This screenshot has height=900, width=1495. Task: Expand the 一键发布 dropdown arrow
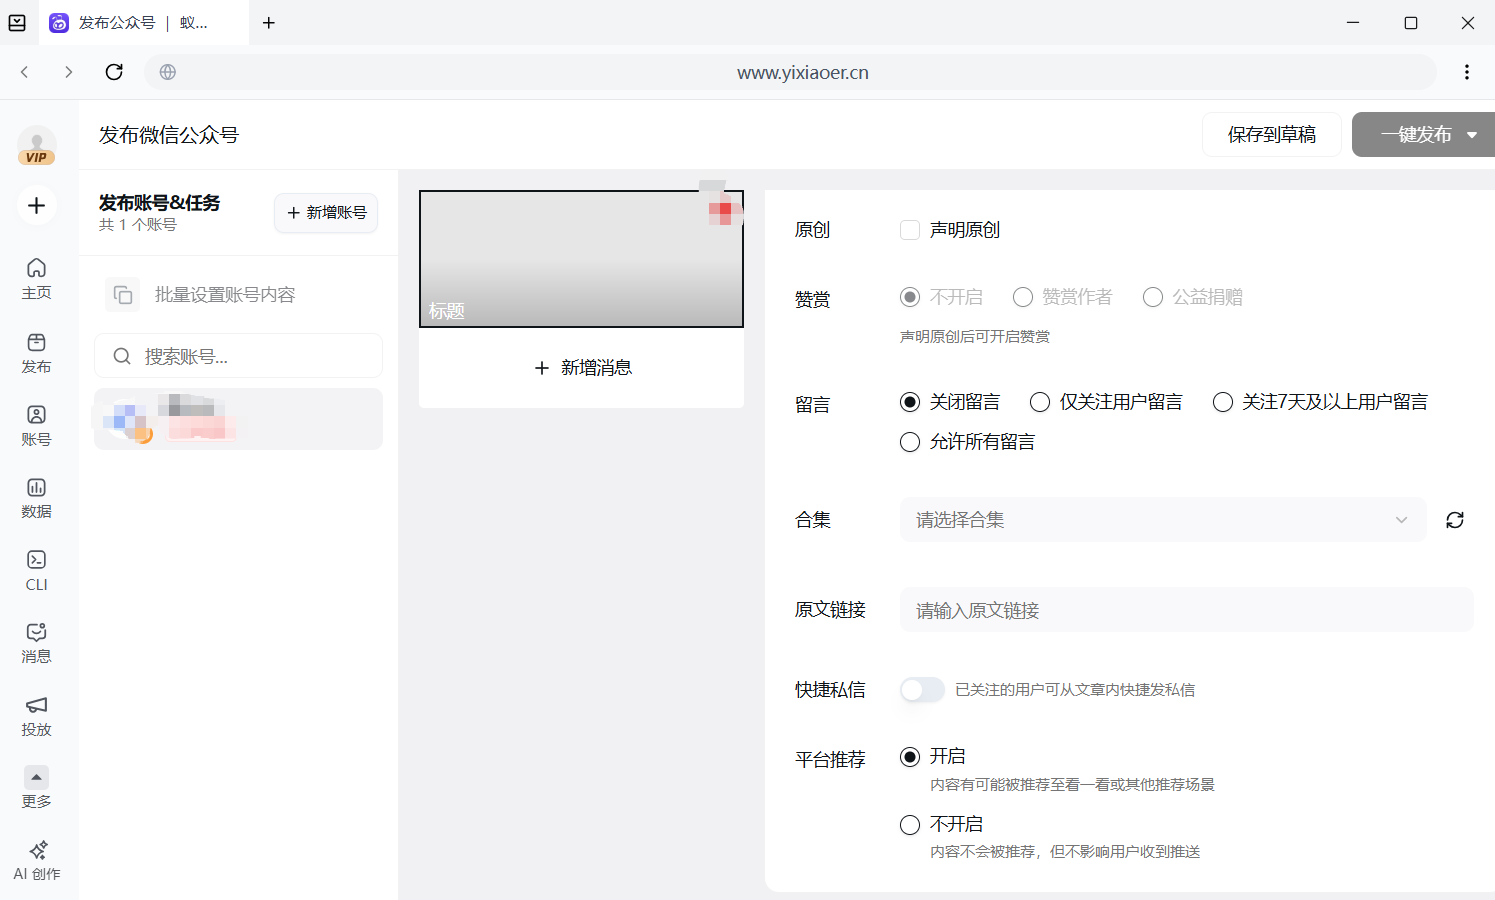tap(1472, 135)
